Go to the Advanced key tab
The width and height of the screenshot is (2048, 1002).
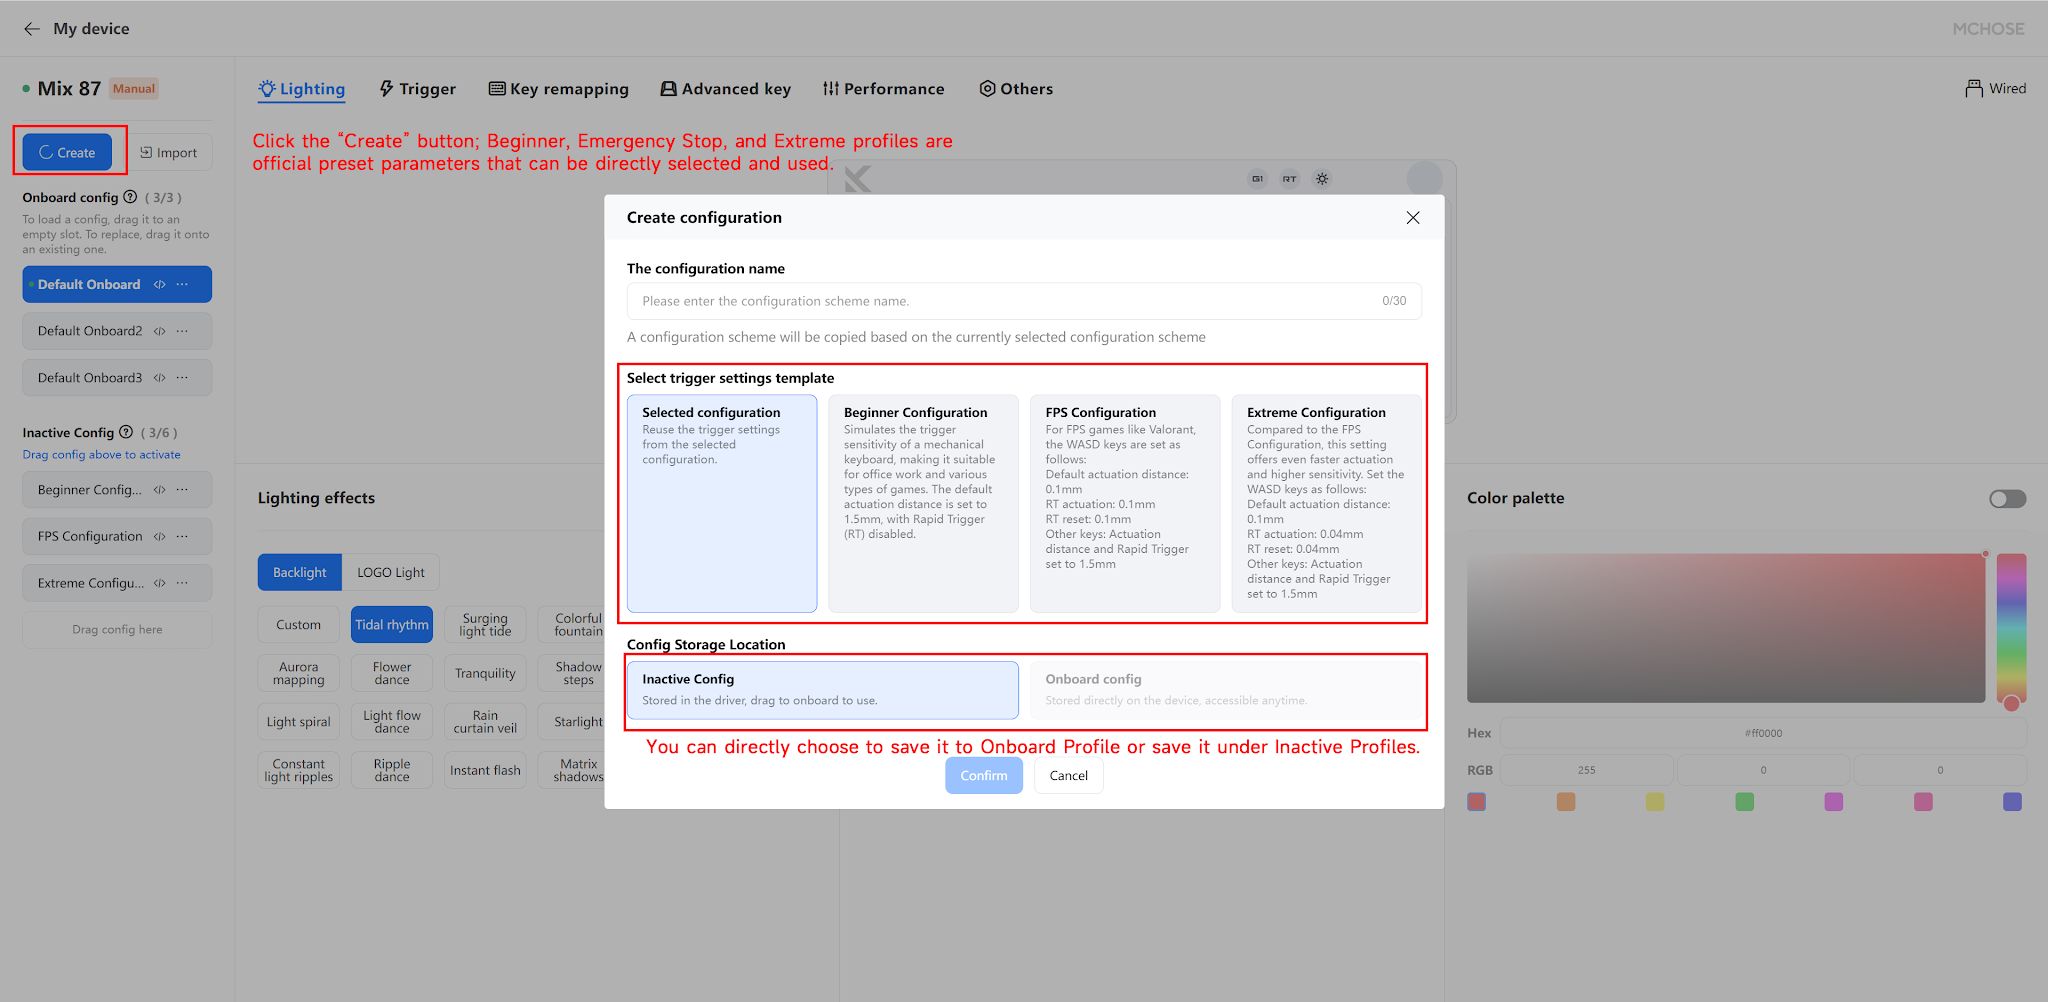click(725, 89)
